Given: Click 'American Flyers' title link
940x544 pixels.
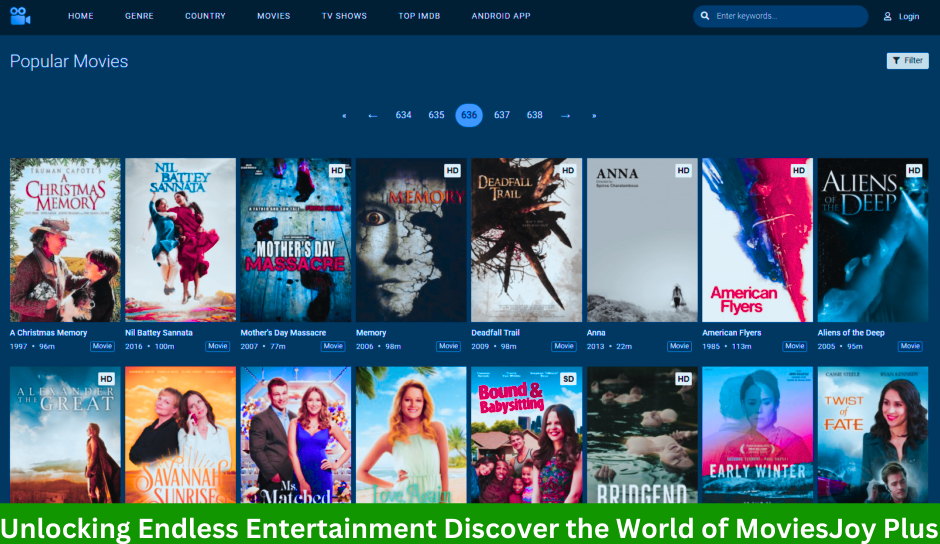Looking at the screenshot, I should (x=731, y=333).
